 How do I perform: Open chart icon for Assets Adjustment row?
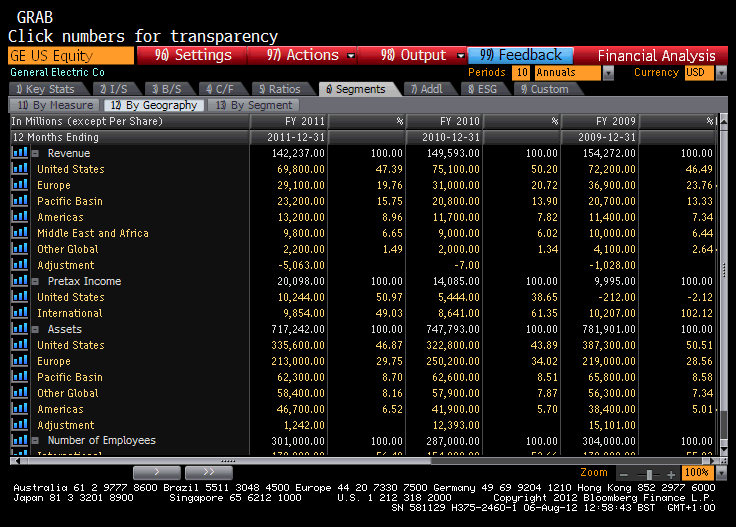pos(20,424)
